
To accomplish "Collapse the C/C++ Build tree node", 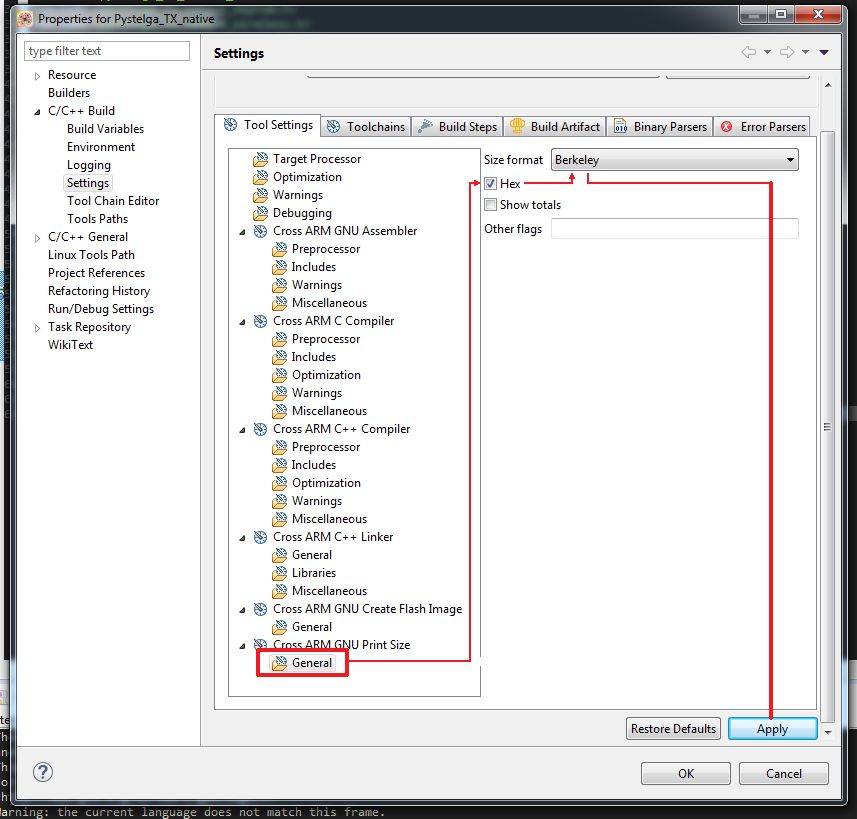I will [x=37, y=112].
